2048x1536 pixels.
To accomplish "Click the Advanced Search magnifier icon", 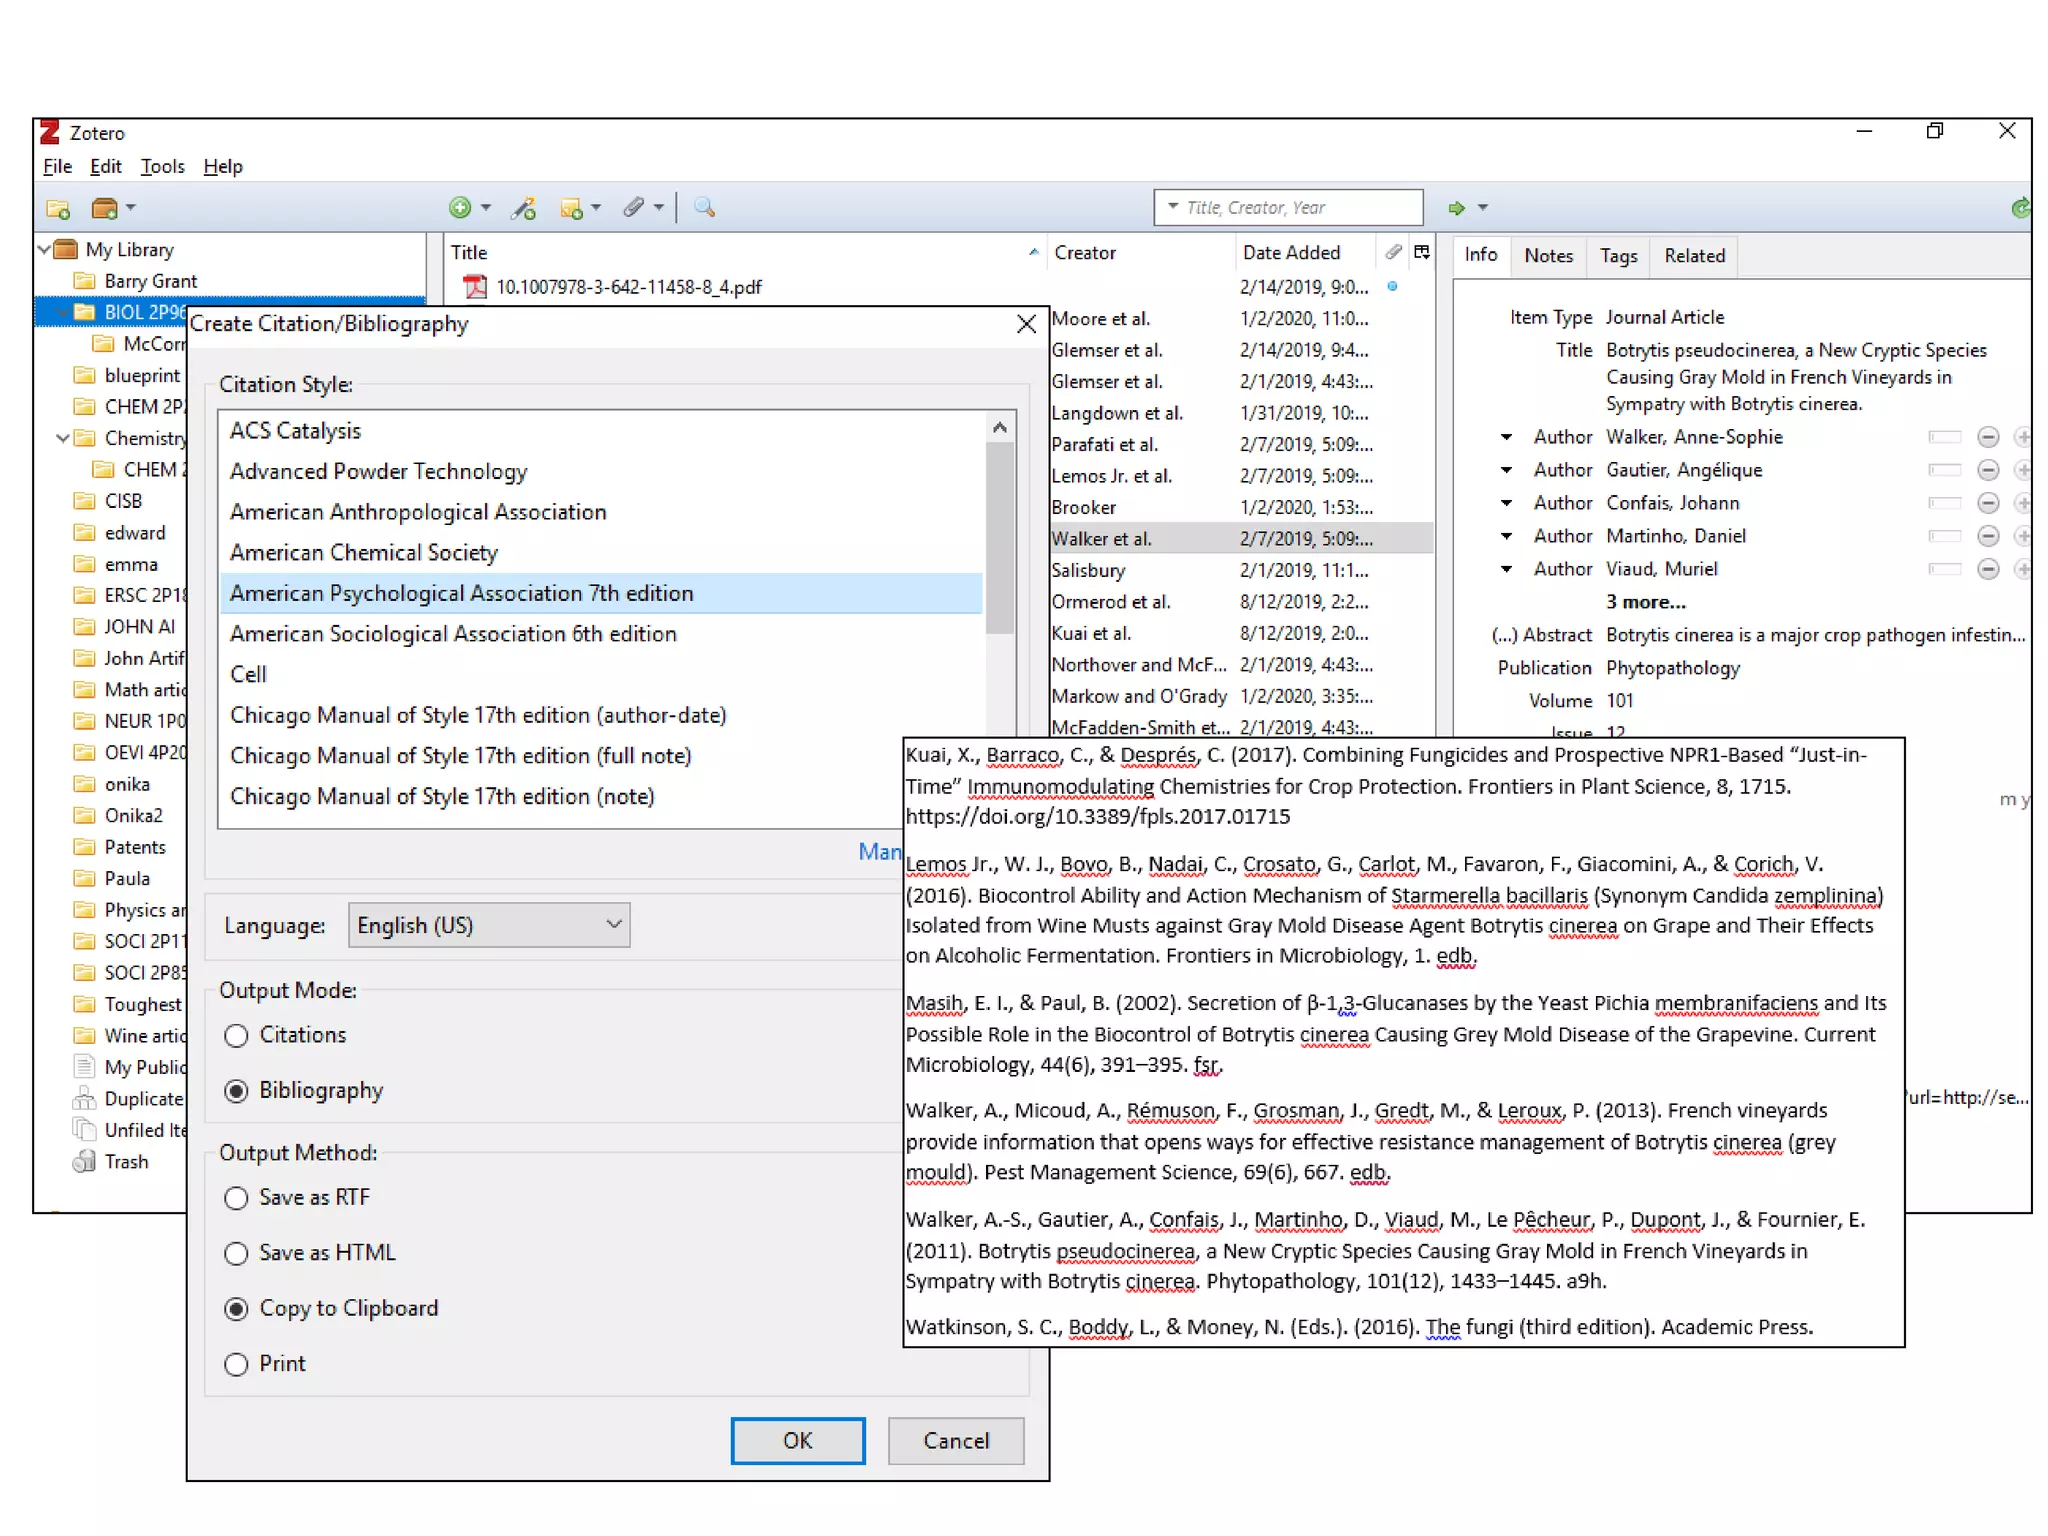I will (705, 208).
